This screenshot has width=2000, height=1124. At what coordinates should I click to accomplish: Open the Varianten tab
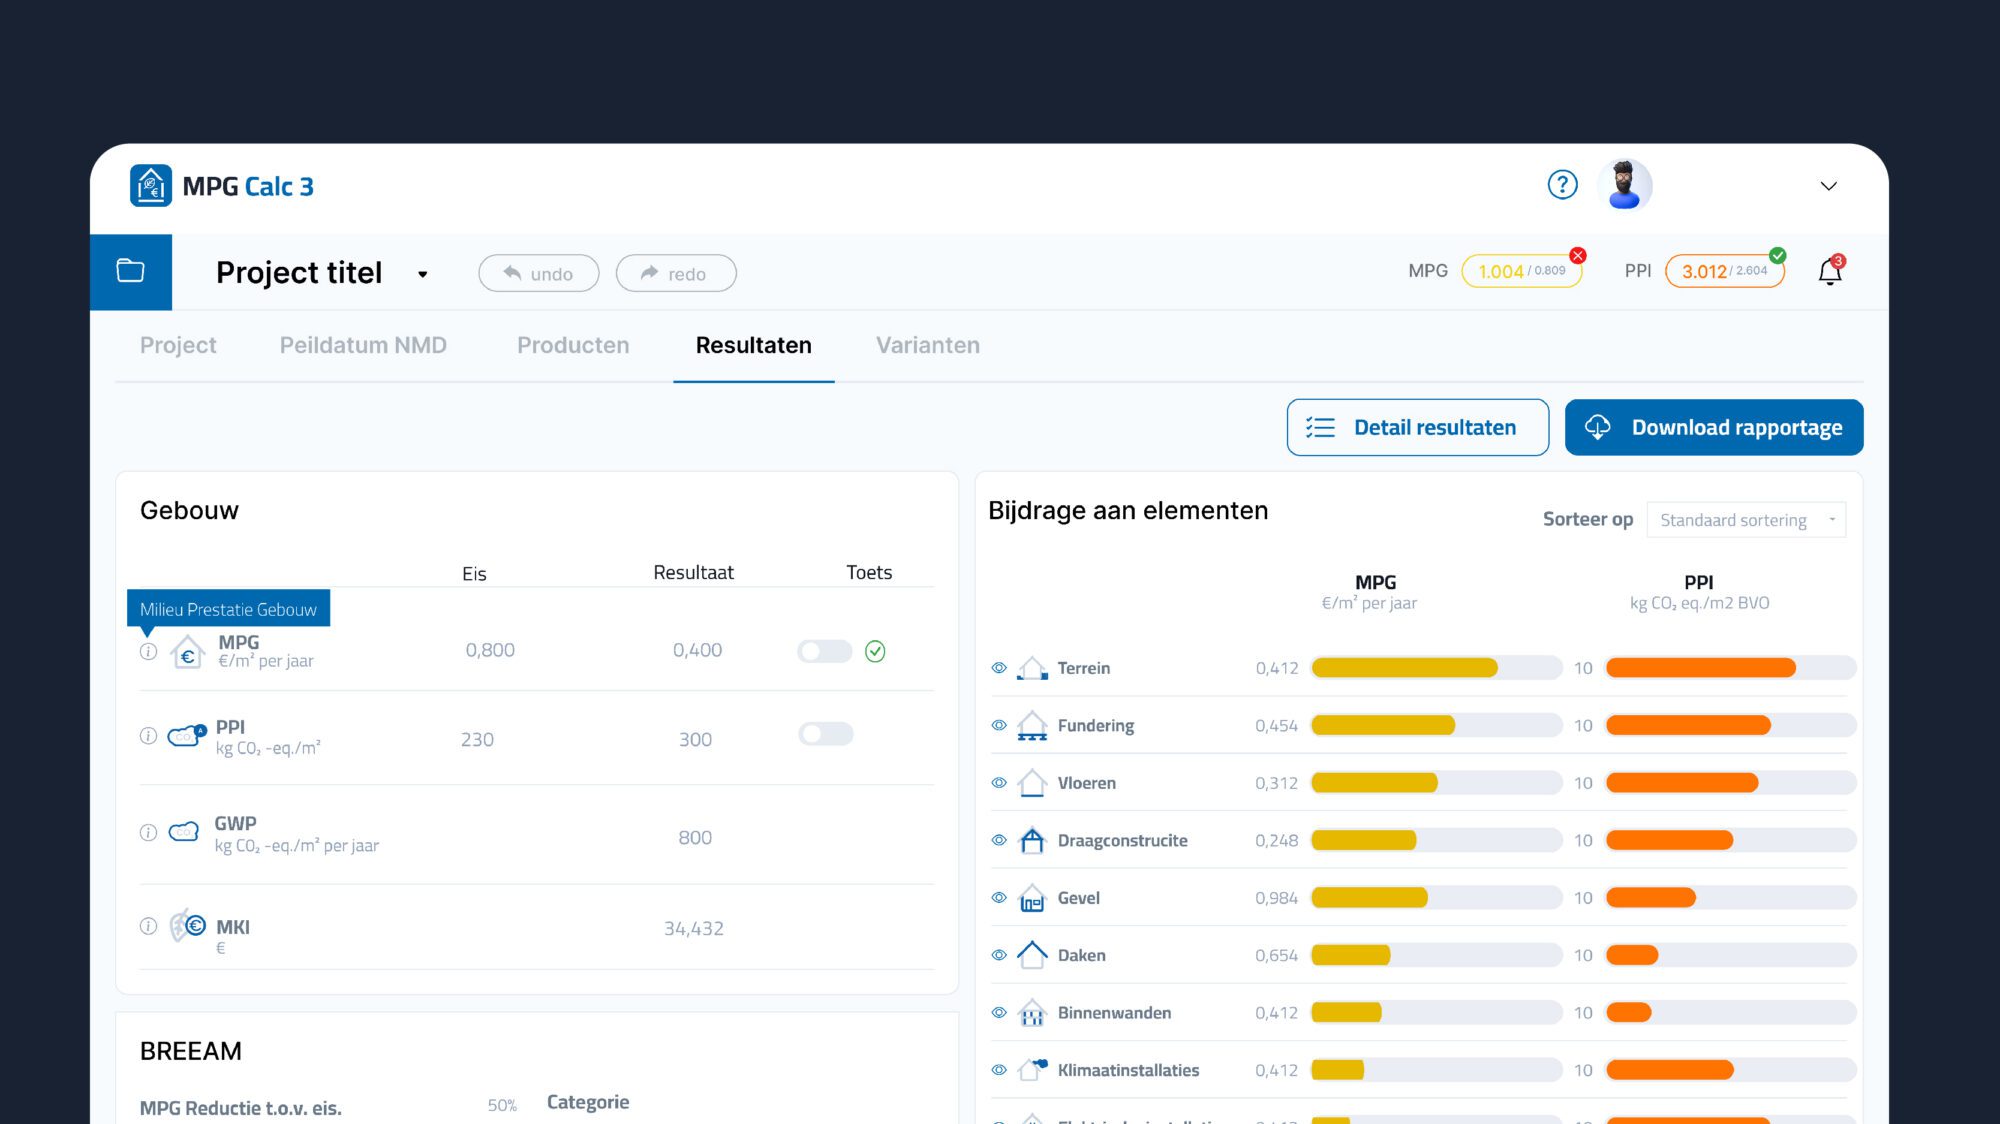click(927, 345)
